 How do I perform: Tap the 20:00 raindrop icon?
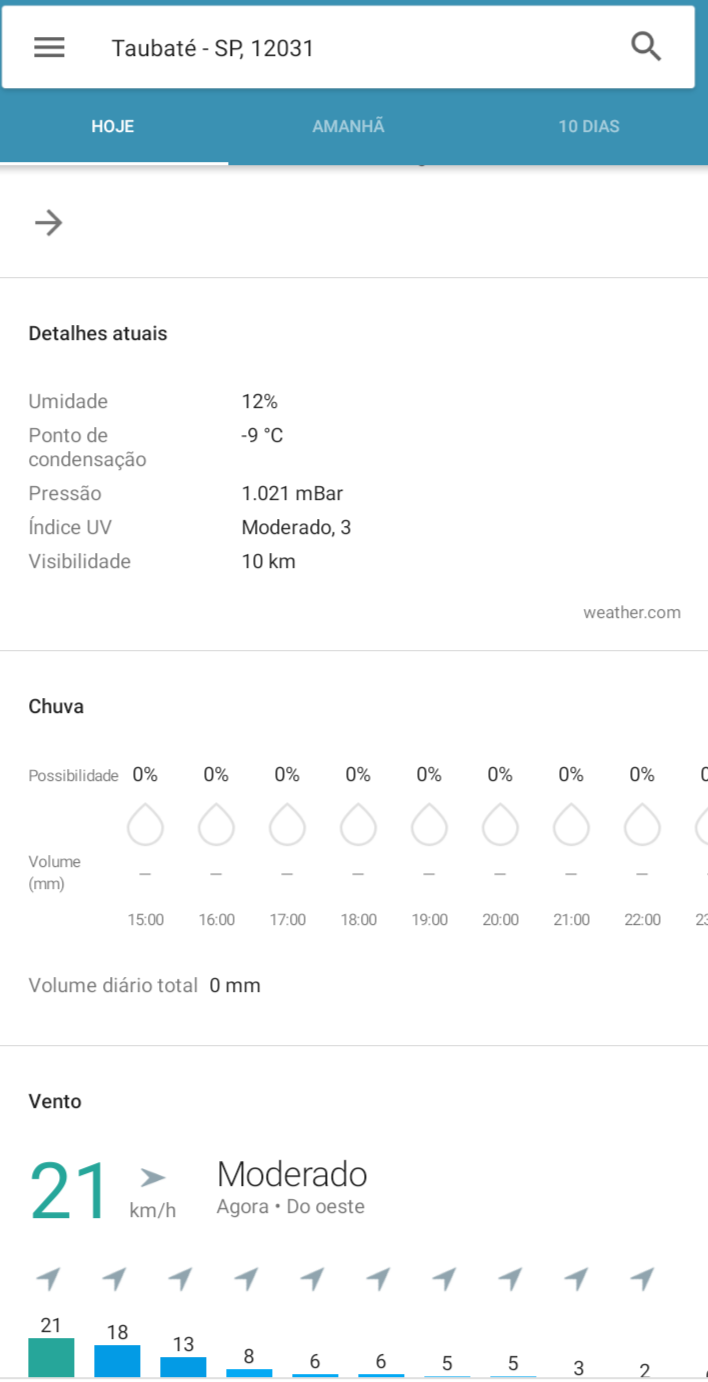pyautogui.click(x=500, y=825)
